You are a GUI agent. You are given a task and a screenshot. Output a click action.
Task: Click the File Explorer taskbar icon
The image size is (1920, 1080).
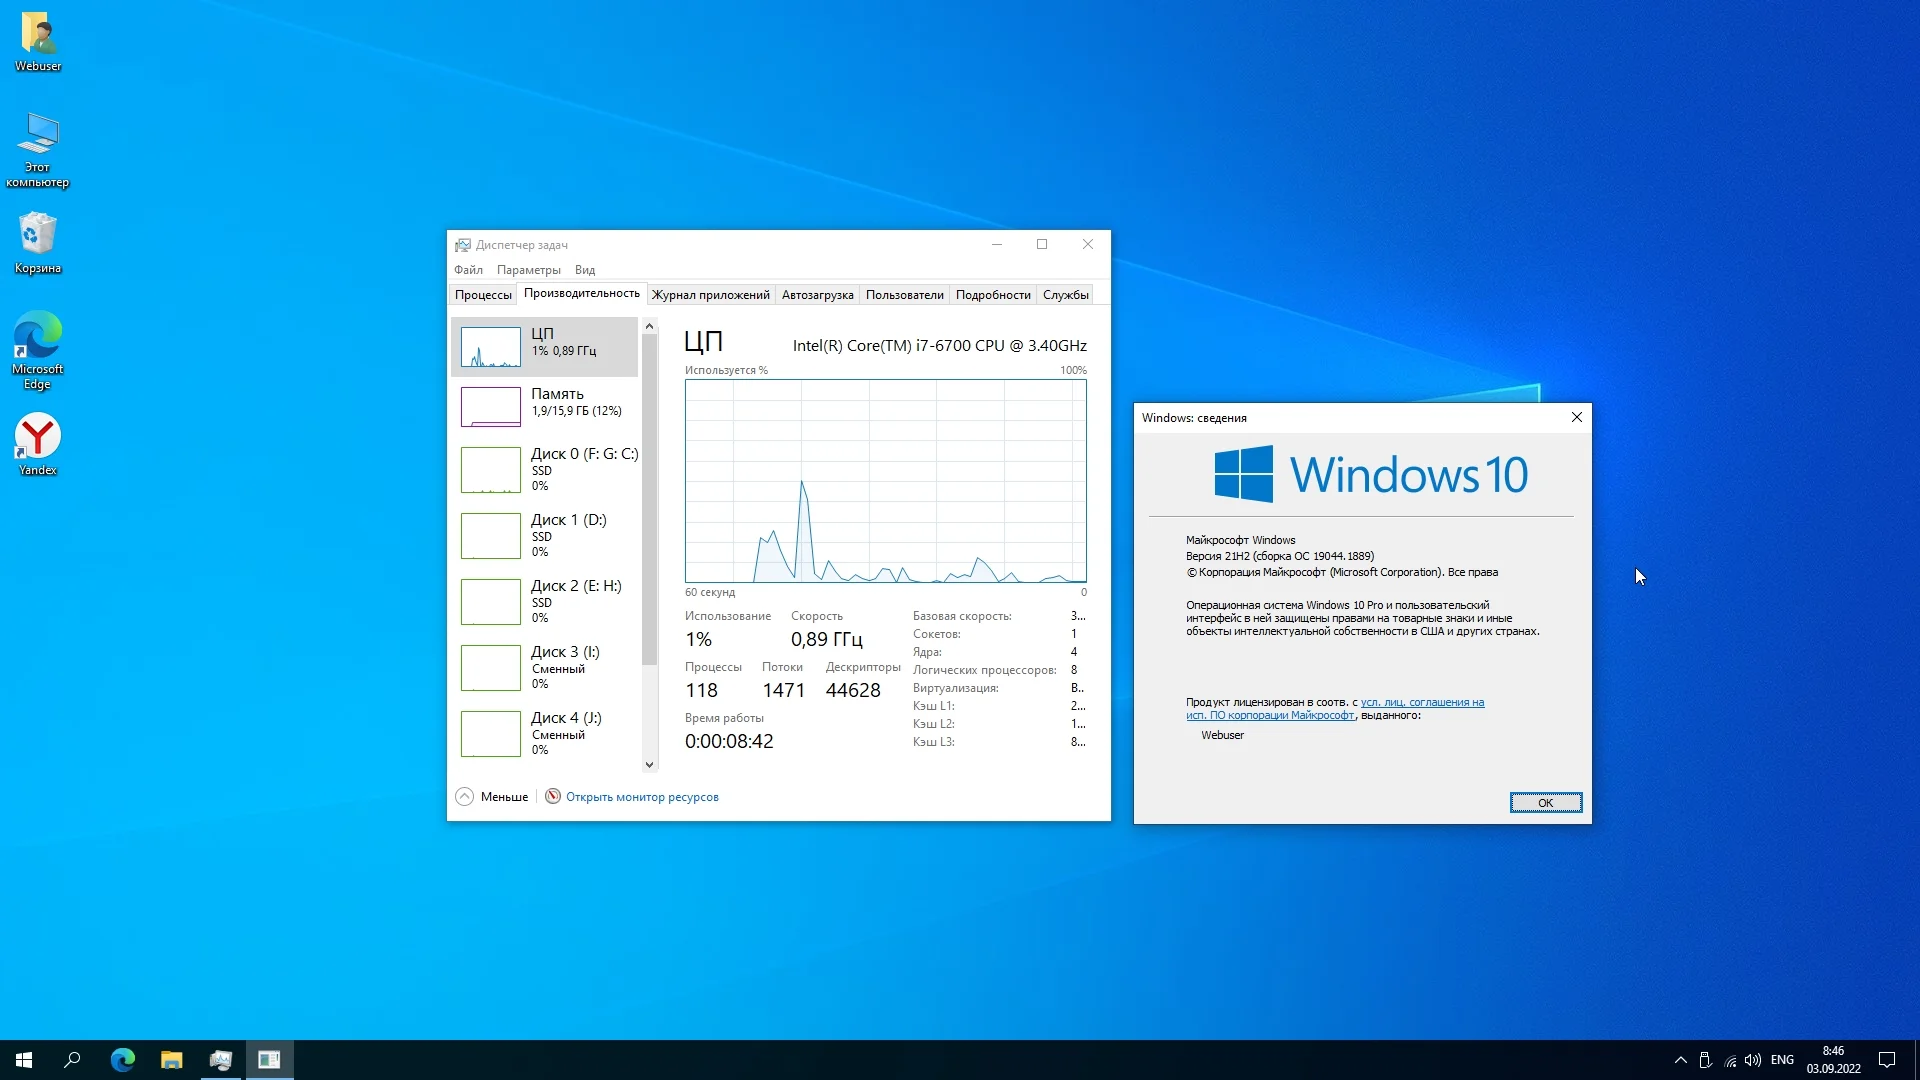[x=172, y=1060]
